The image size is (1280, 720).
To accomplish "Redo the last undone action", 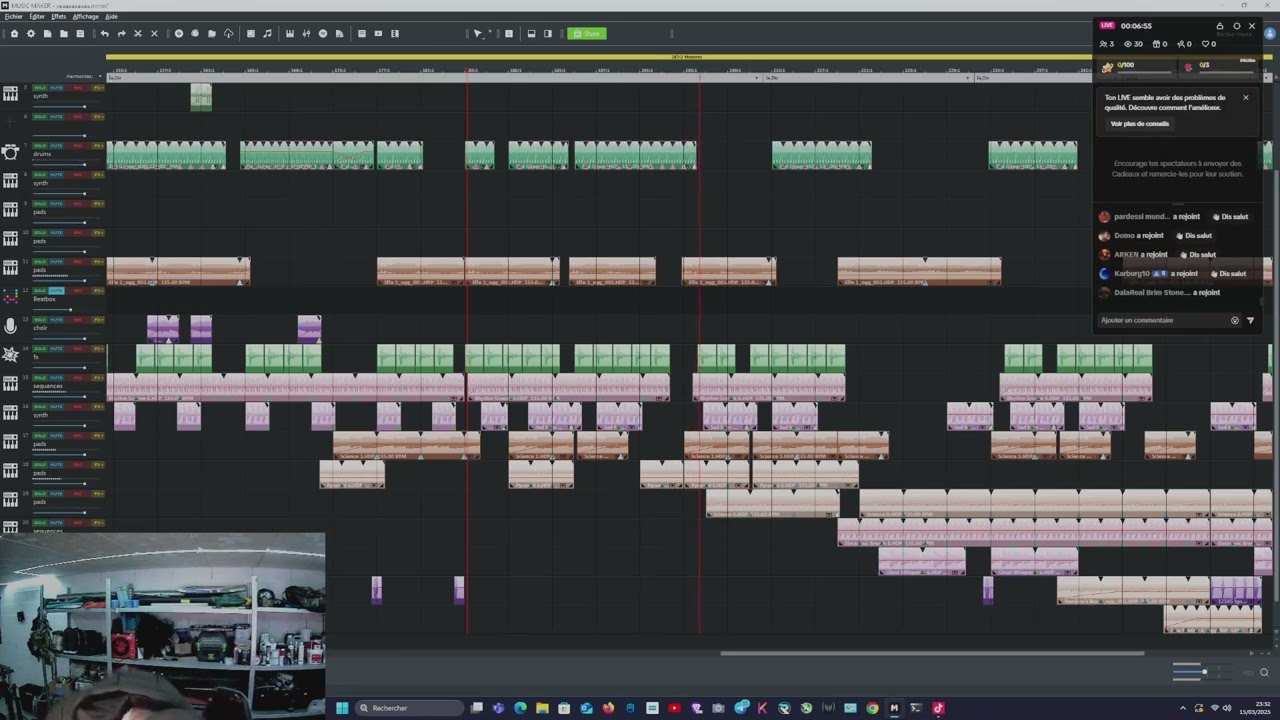I will tap(121, 34).
